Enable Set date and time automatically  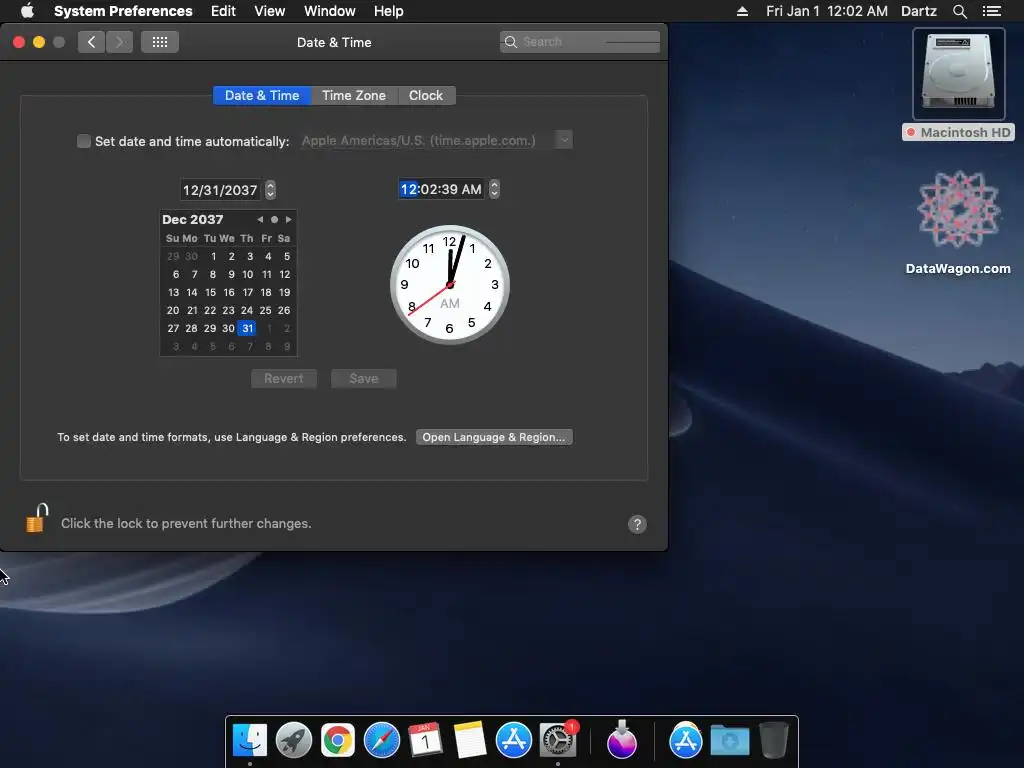point(84,141)
